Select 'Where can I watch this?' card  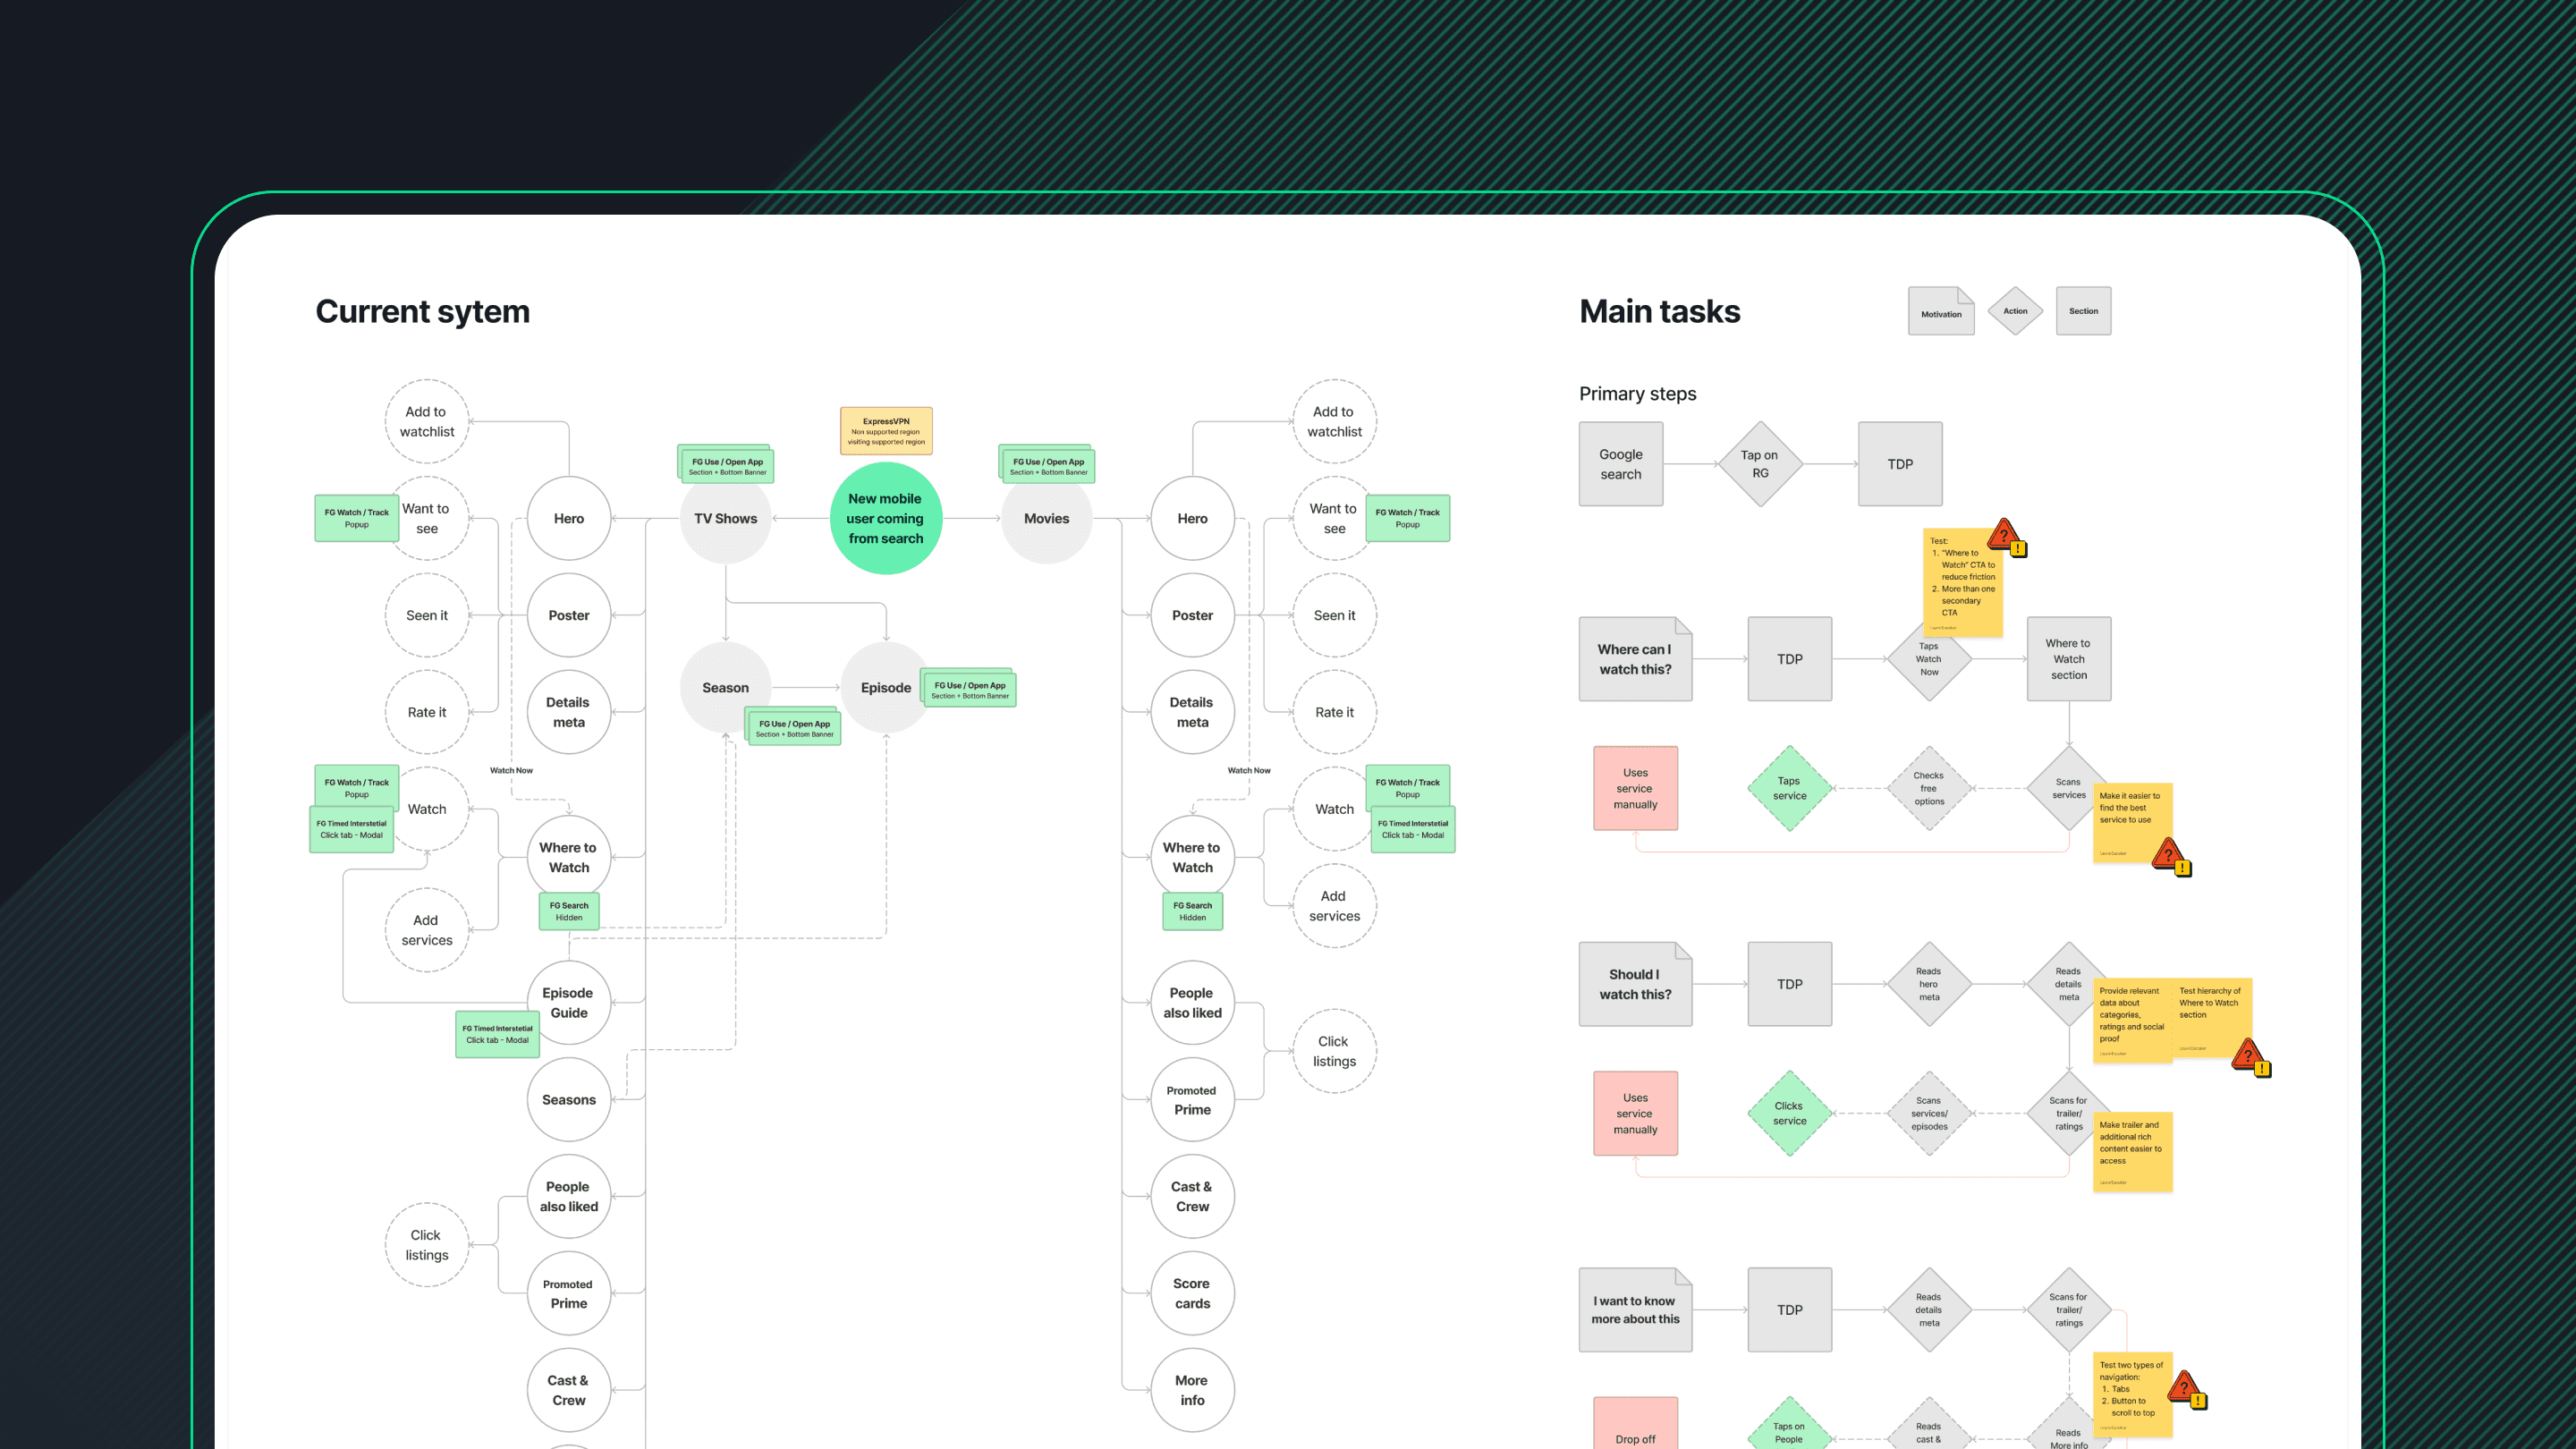(x=1634, y=659)
